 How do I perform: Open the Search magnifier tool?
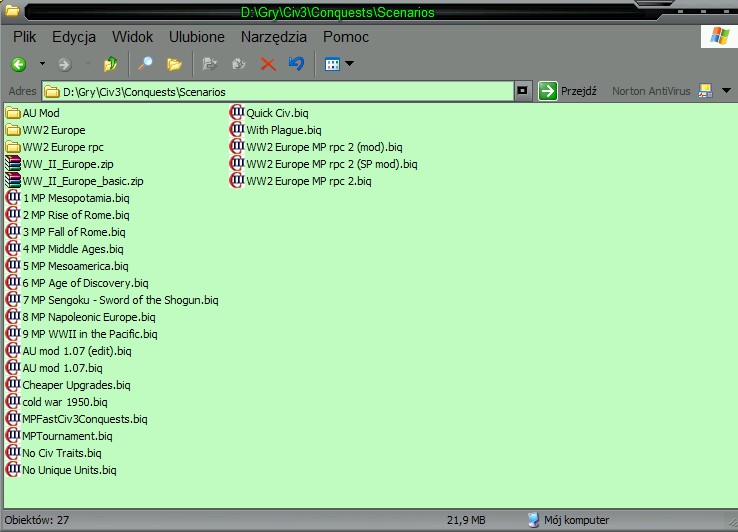click(146, 64)
